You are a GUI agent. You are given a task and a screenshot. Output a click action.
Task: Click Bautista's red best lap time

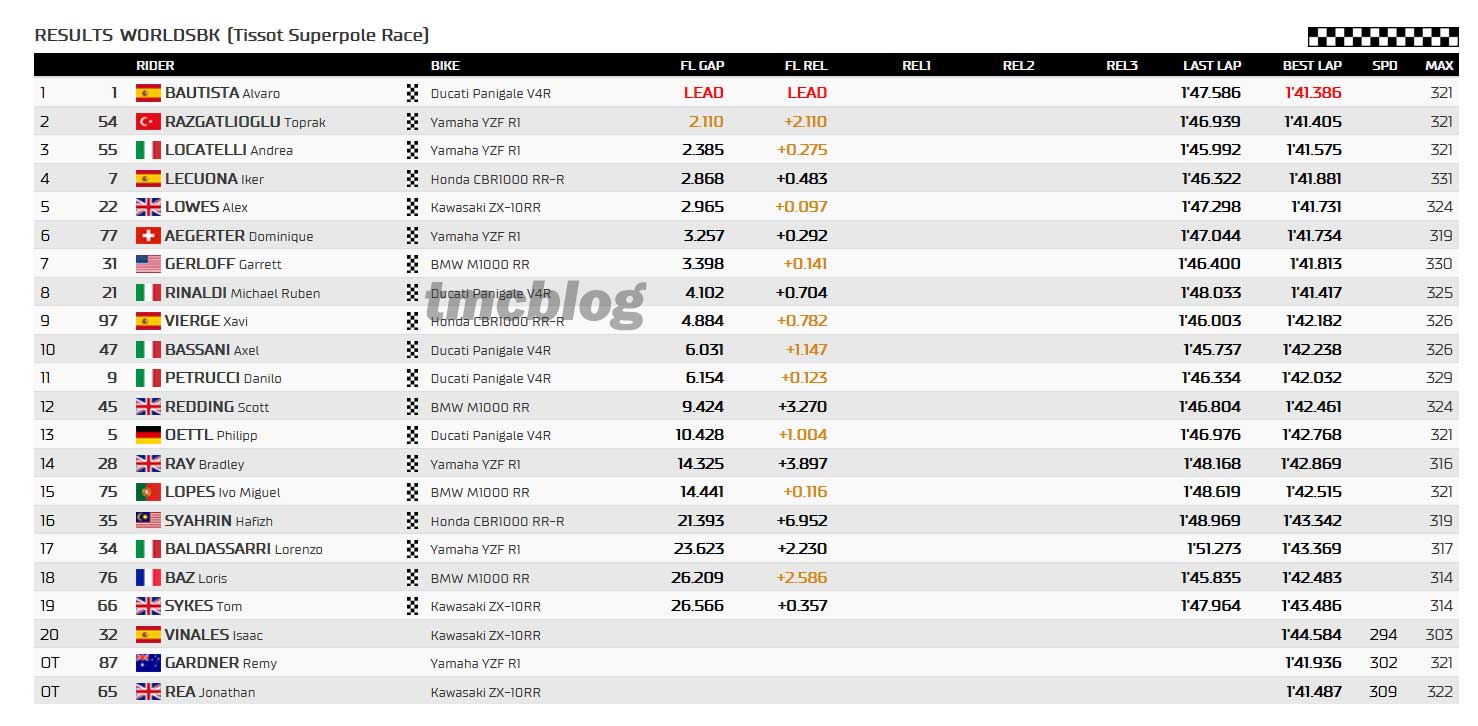pyautogui.click(x=1313, y=93)
